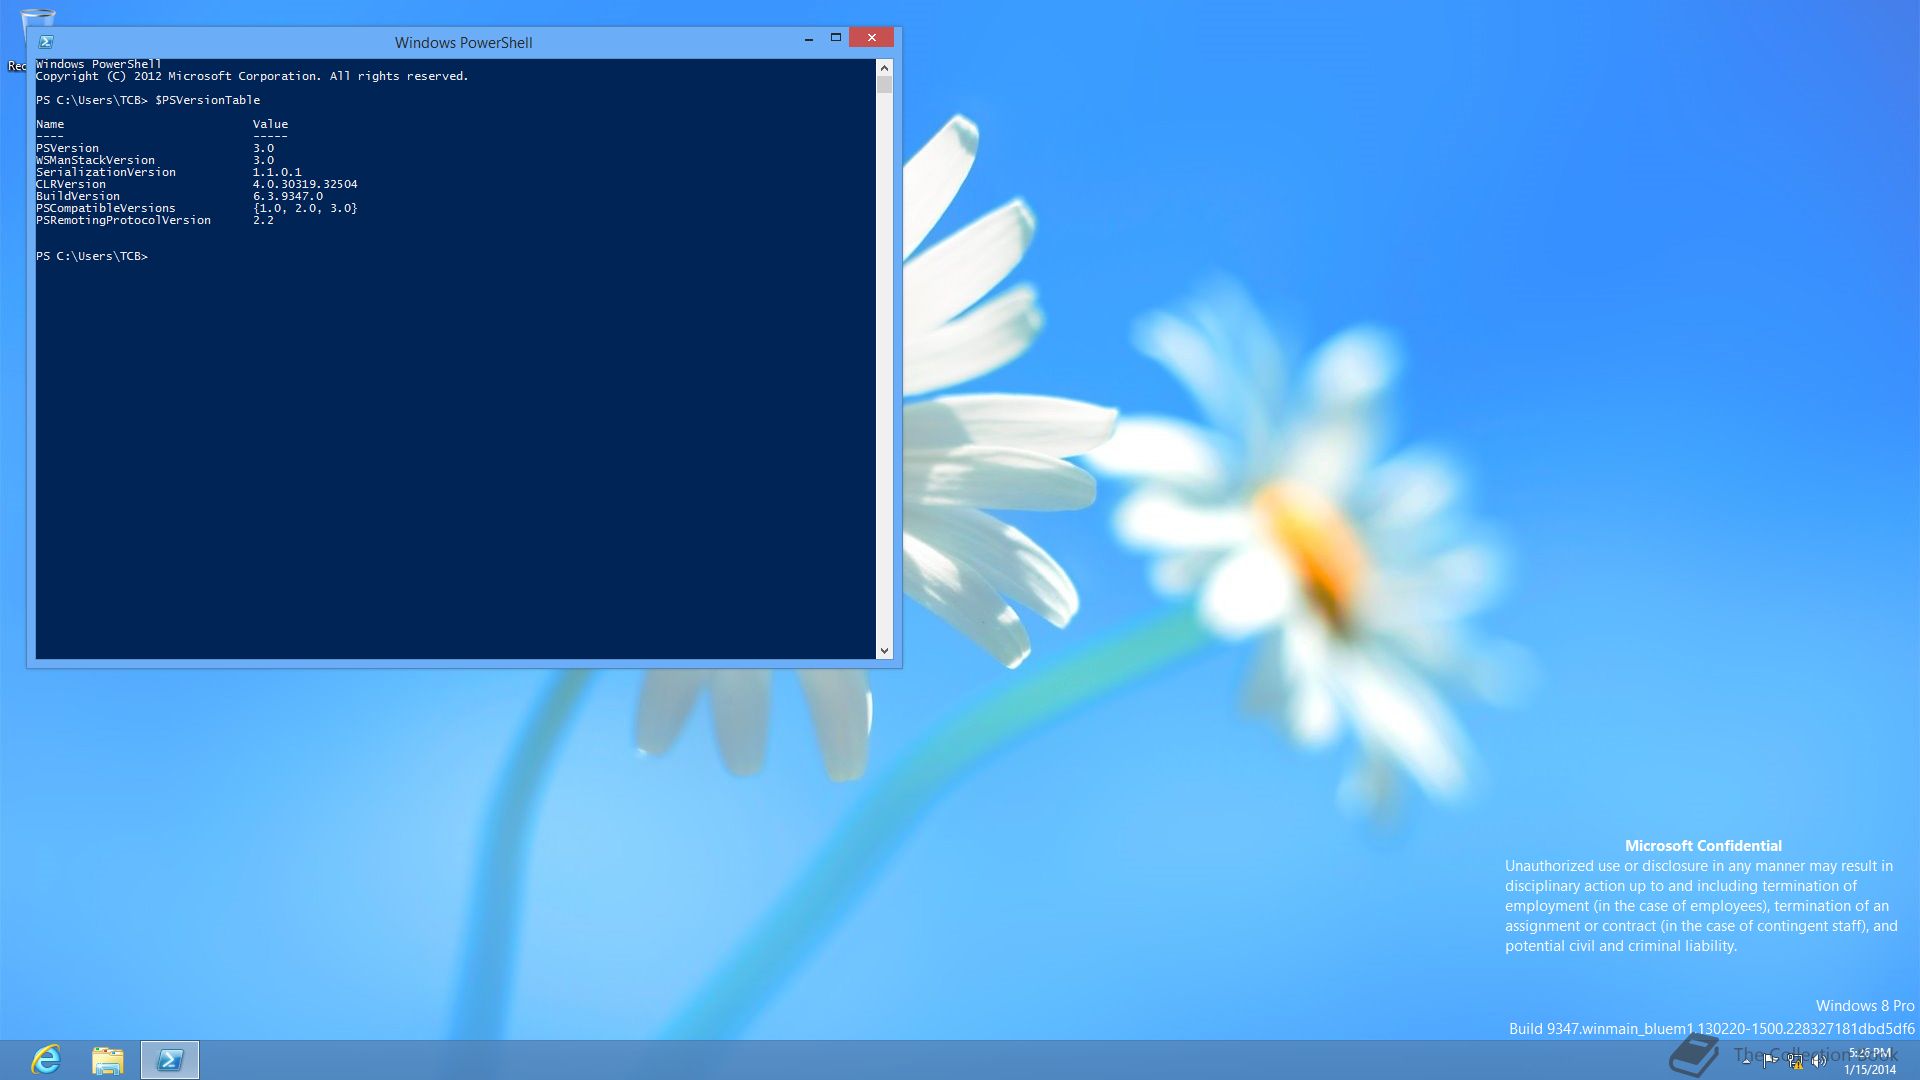Minimize the Windows PowerShell window
The height and width of the screenshot is (1080, 1920).
tap(809, 38)
